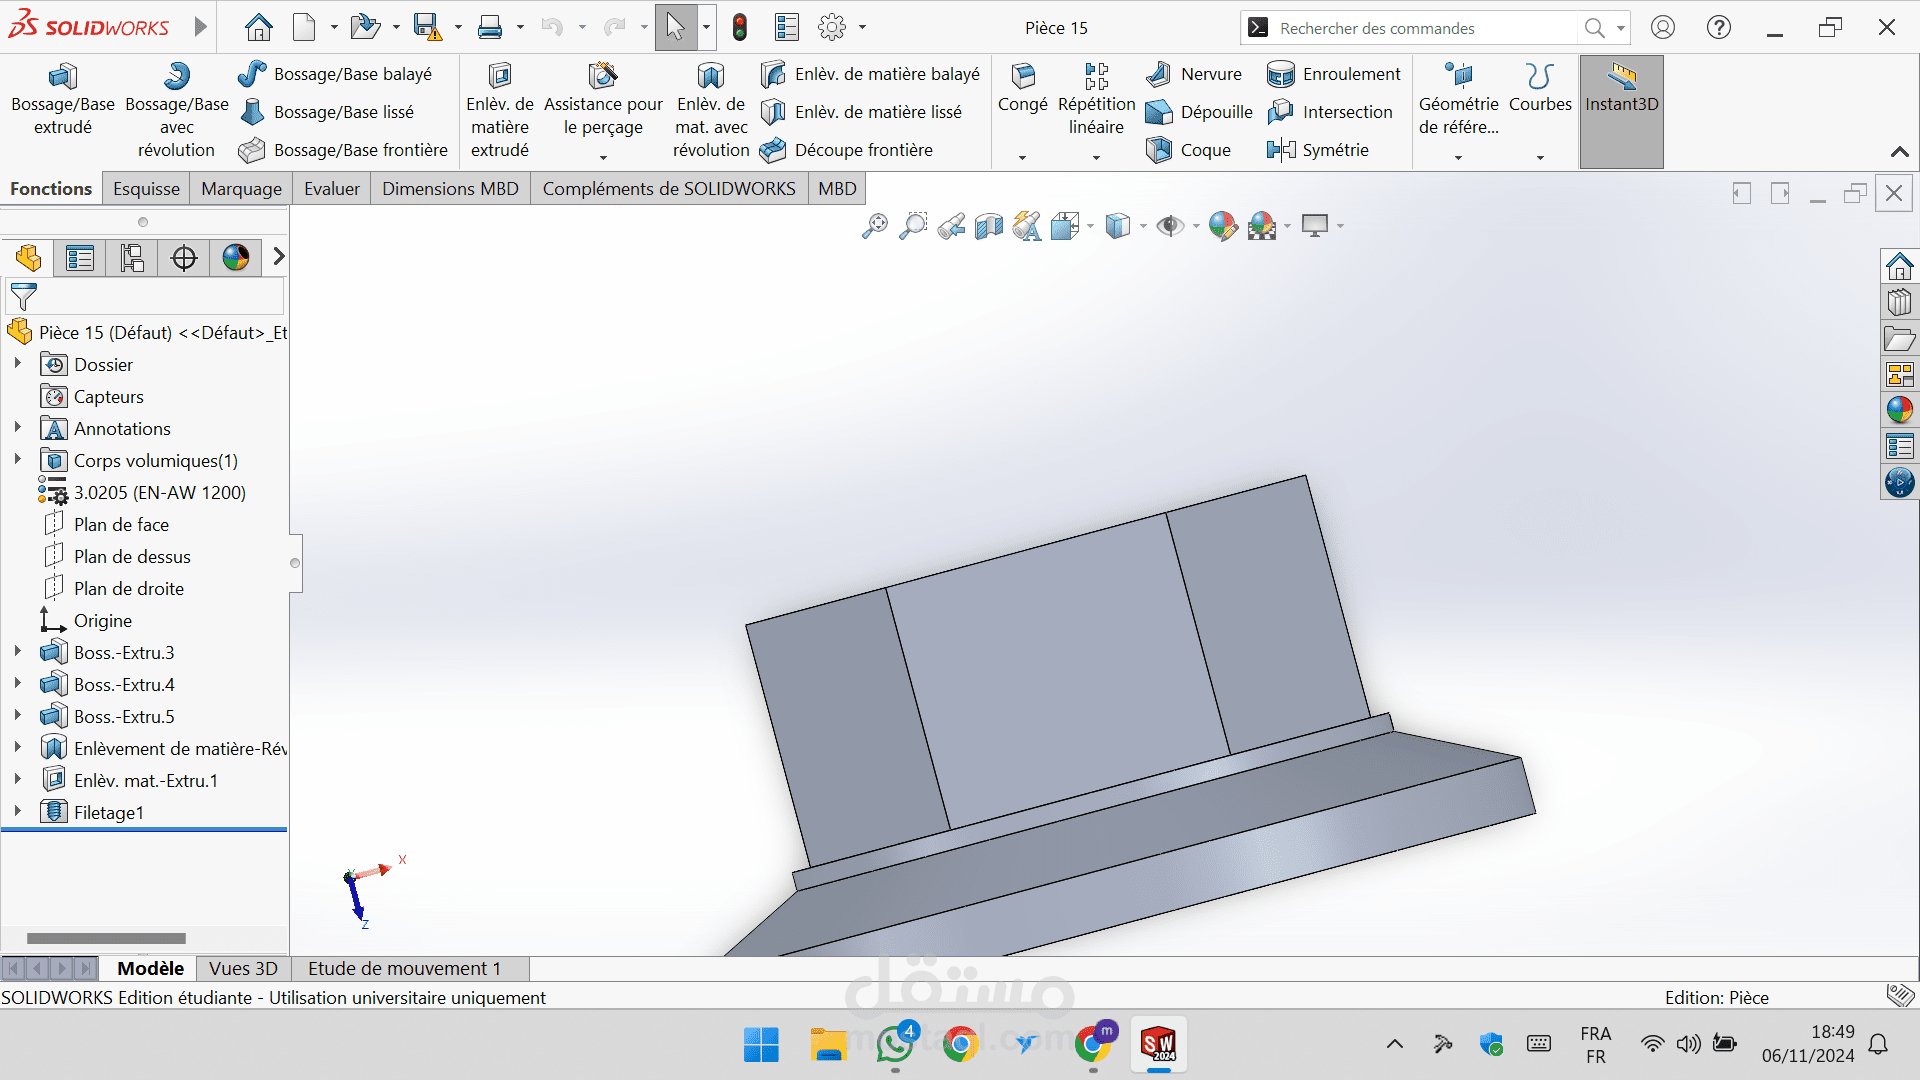Open the ConfigurationManager tab icon
This screenshot has height=1080, width=1920.
[x=132, y=258]
